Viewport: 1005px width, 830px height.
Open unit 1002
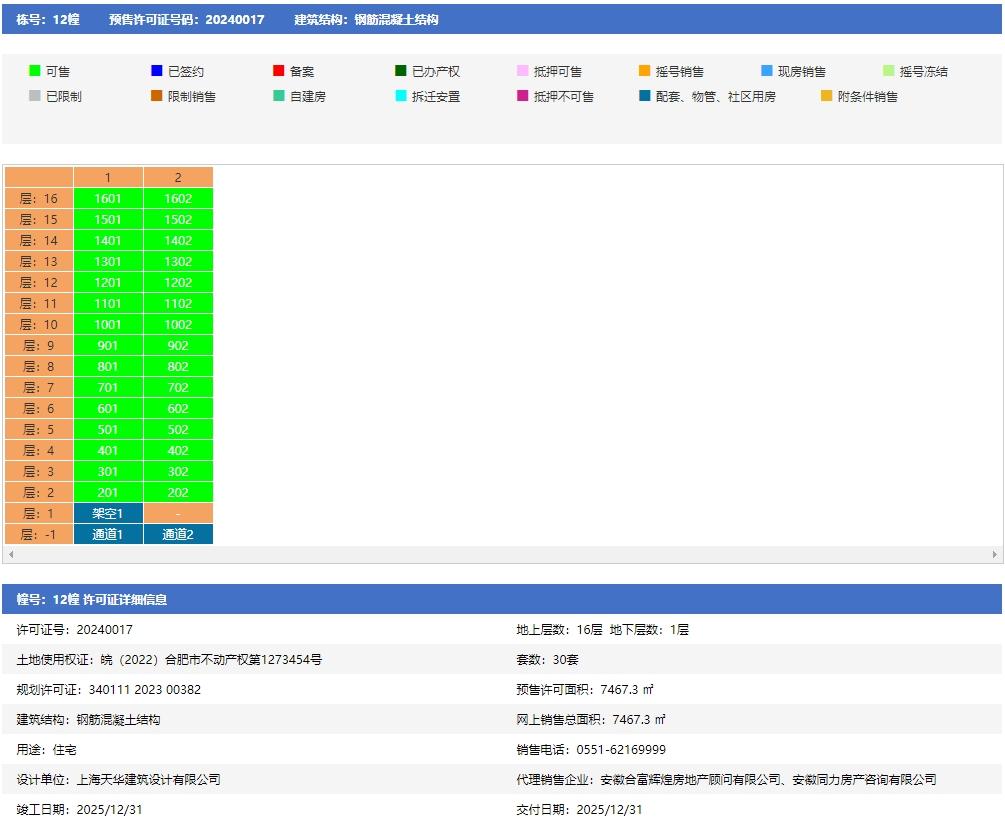point(178,324)
